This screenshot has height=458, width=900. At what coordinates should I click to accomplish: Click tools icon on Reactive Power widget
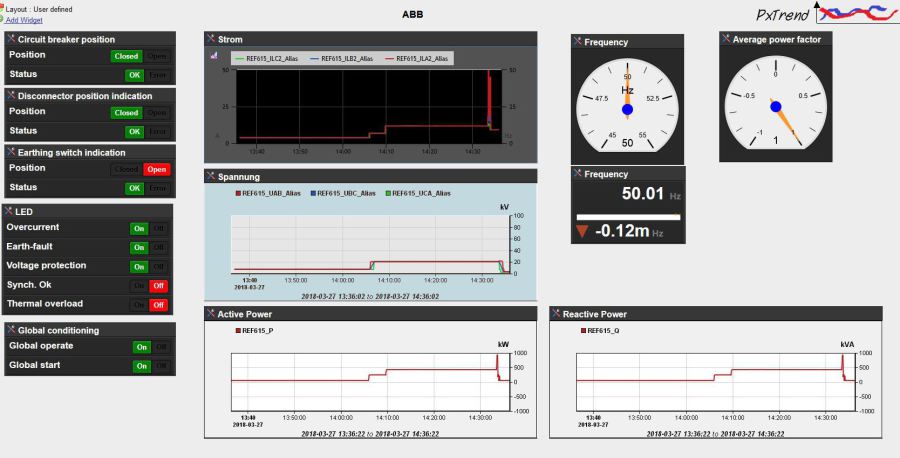[556, 314]
